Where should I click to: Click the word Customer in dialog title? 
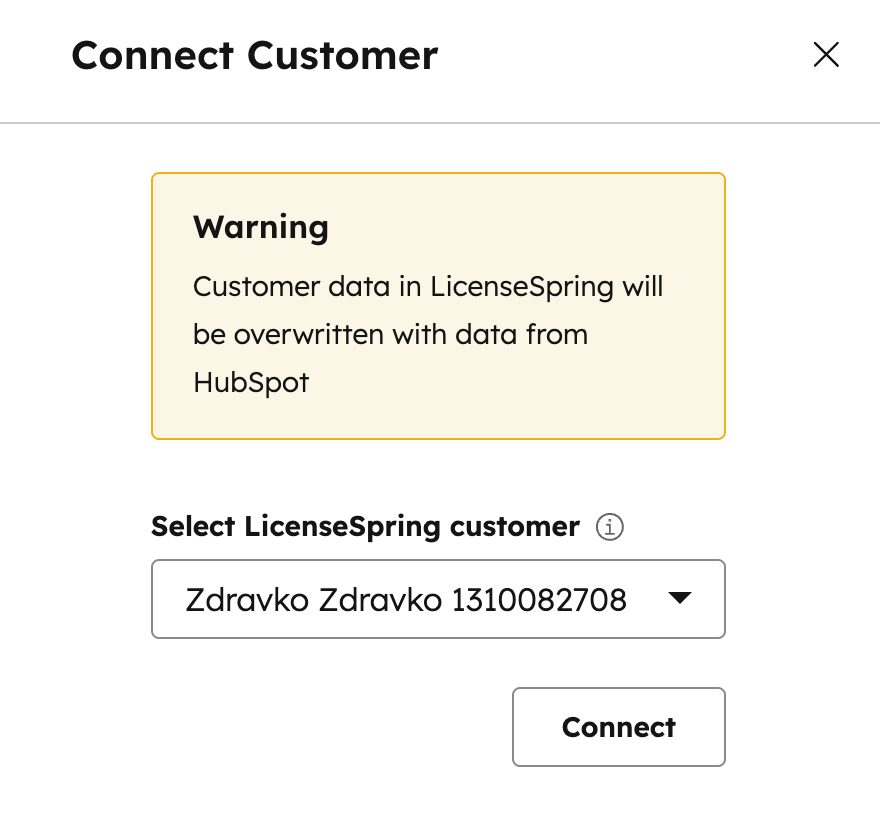click(x=342, y=55)
